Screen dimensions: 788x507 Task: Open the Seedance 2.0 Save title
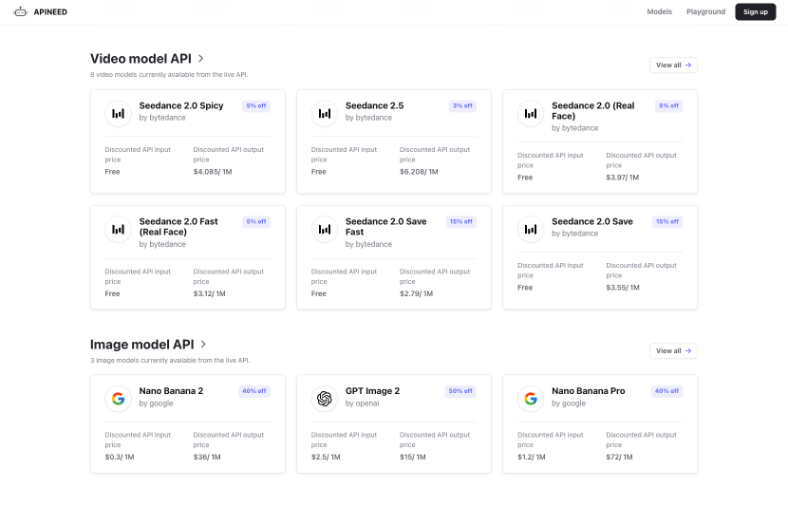click(592, 221)
